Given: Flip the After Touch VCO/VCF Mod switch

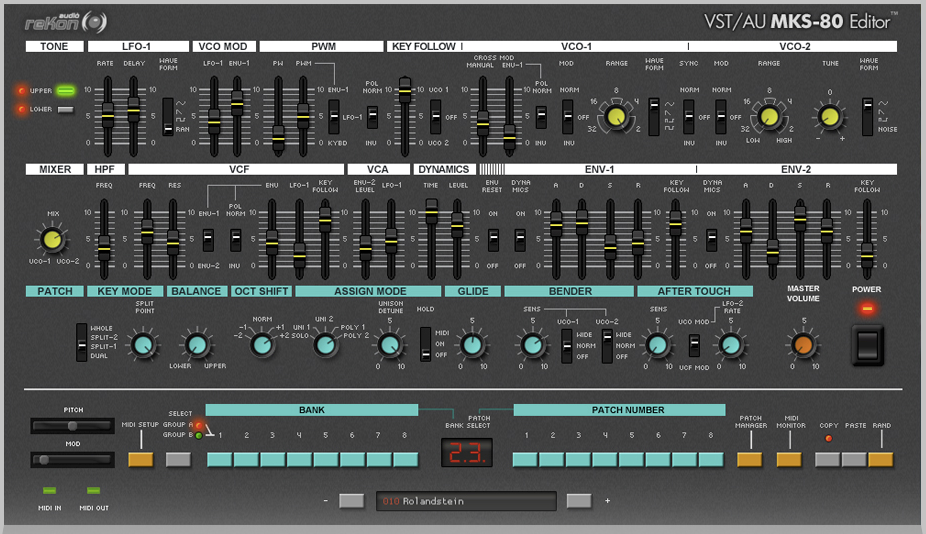Looking at the screenshot, I should (694, 346).
